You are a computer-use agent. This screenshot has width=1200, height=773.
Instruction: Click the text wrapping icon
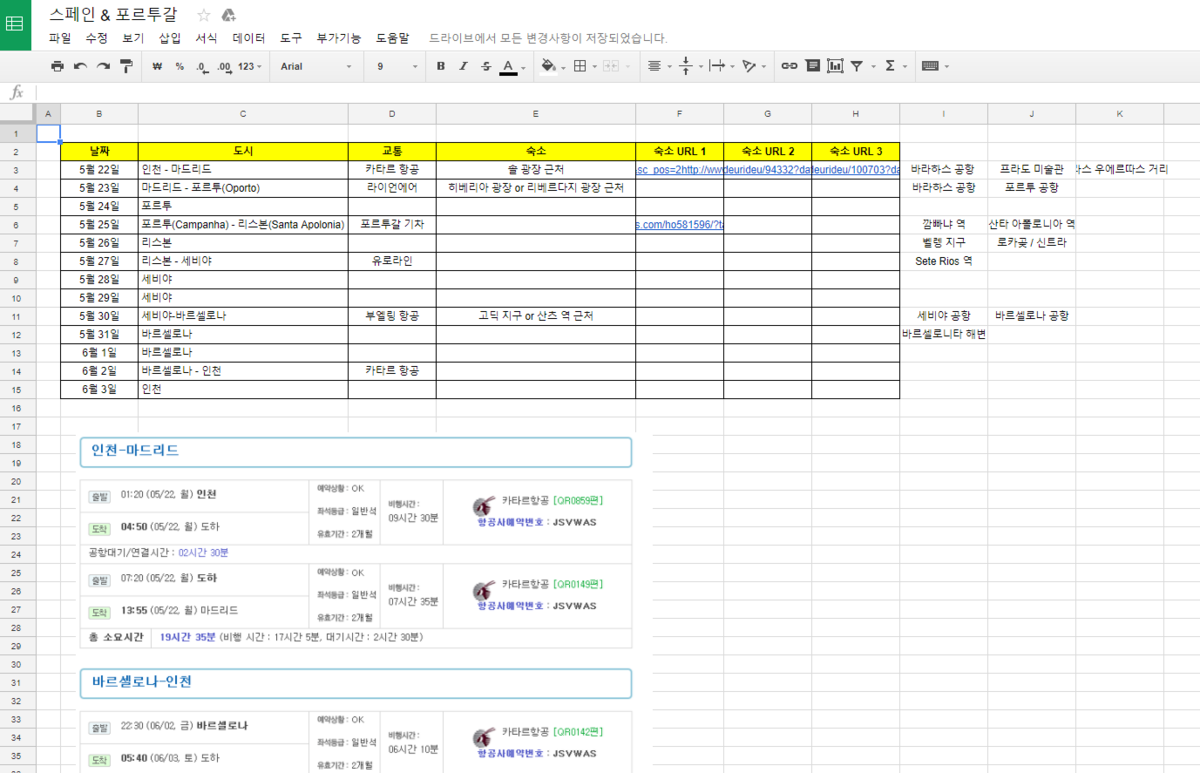716,66
